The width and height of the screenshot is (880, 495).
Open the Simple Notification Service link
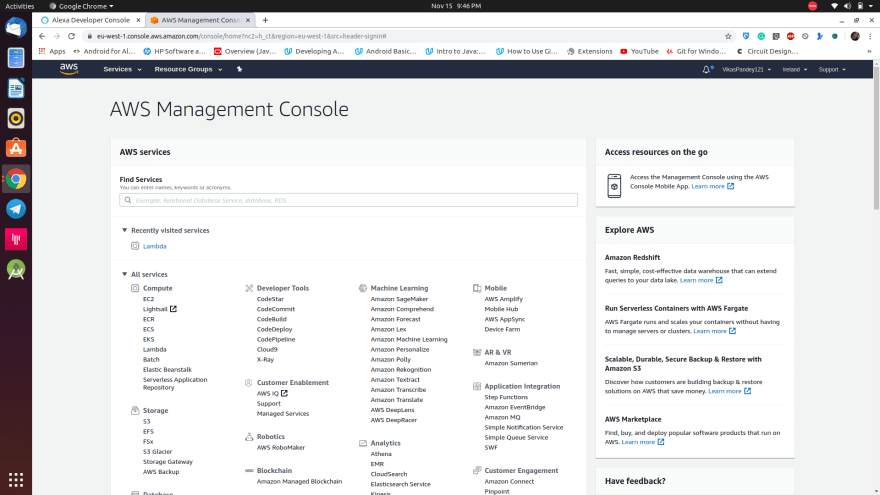coord(524,427)
